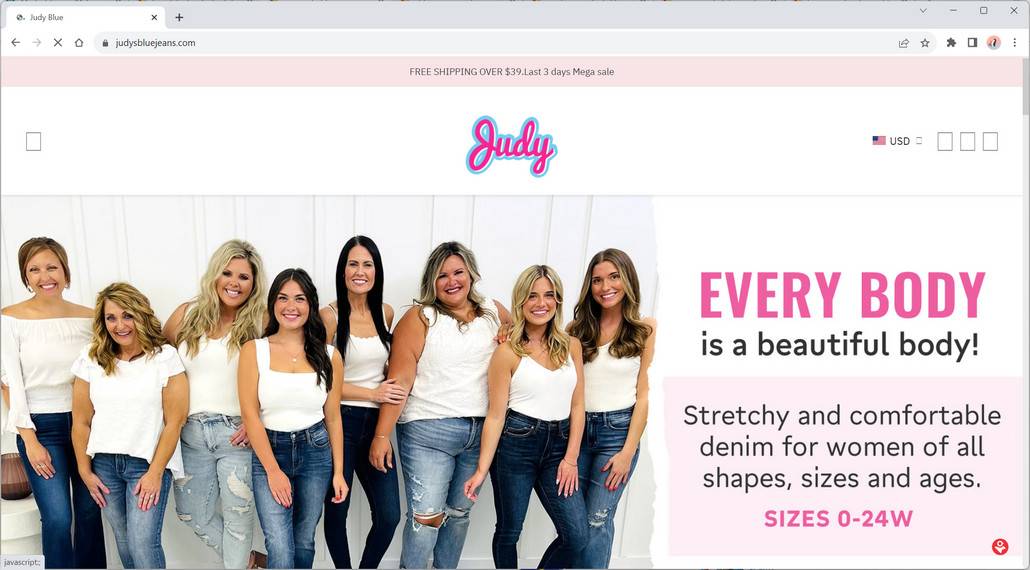Open the site hamburger menu placeholder icon

(34, 141)
